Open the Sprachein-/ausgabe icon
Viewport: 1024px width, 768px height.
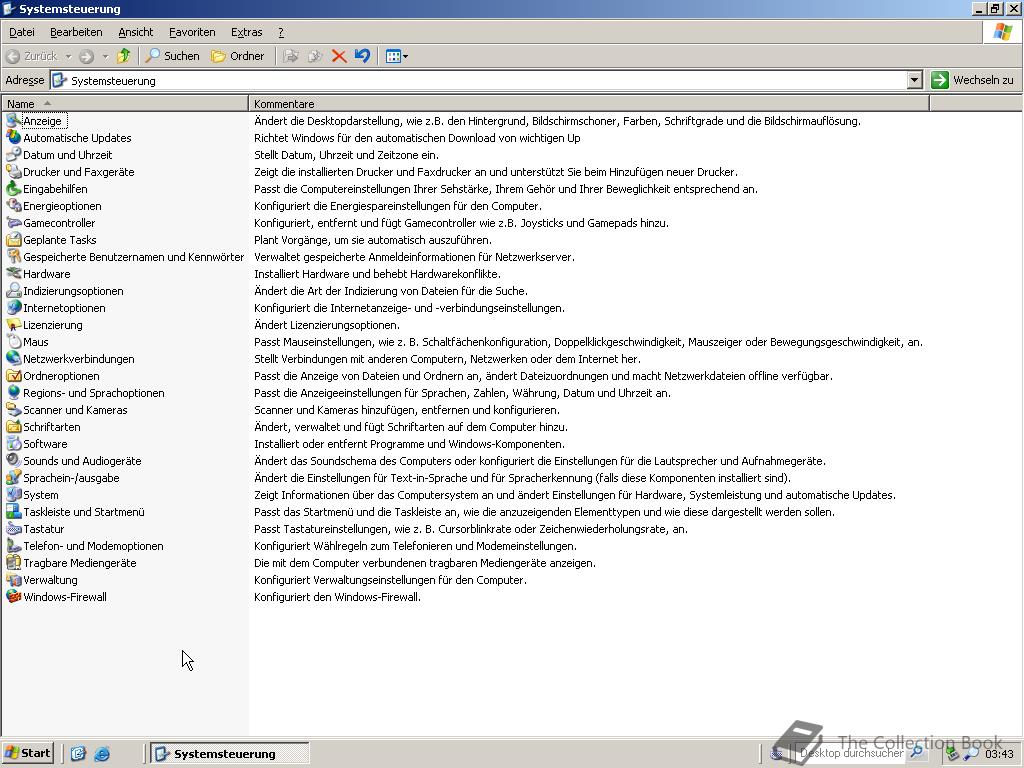point(14,477)
